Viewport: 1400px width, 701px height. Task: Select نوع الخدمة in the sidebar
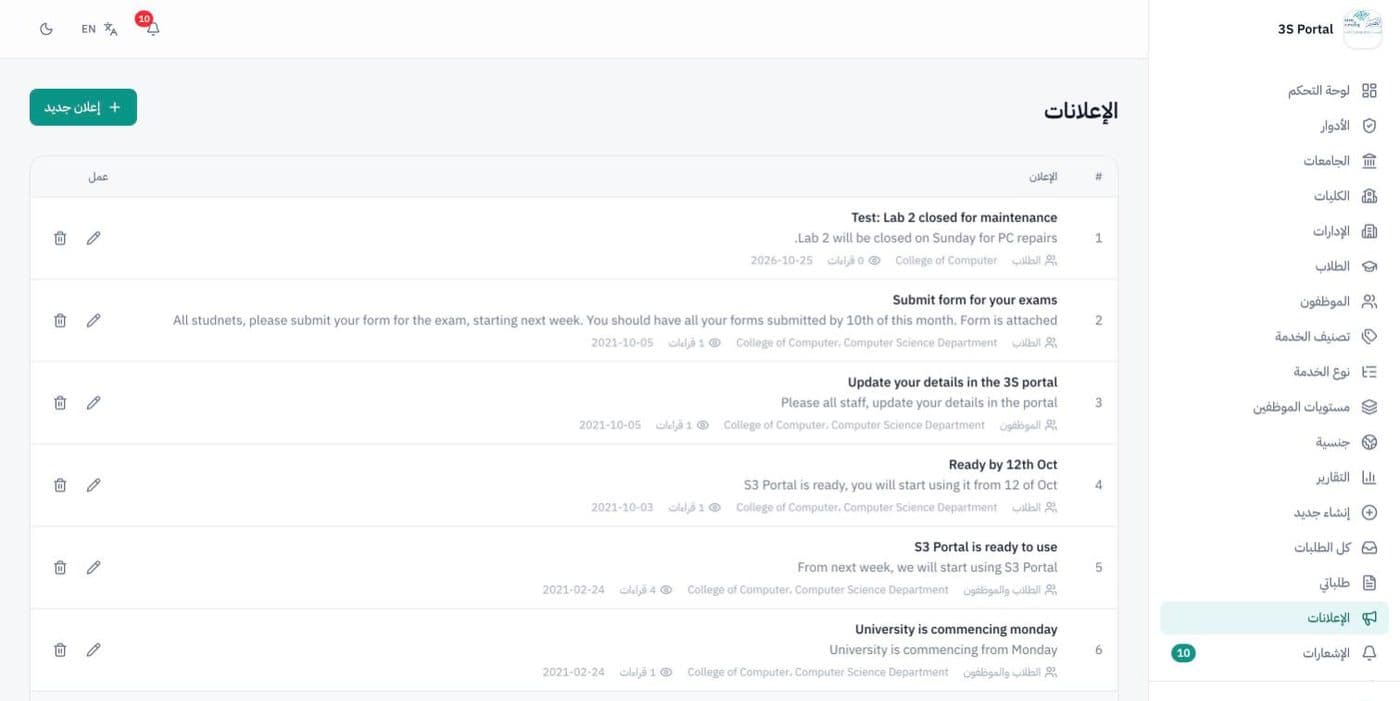[1274, 372]
